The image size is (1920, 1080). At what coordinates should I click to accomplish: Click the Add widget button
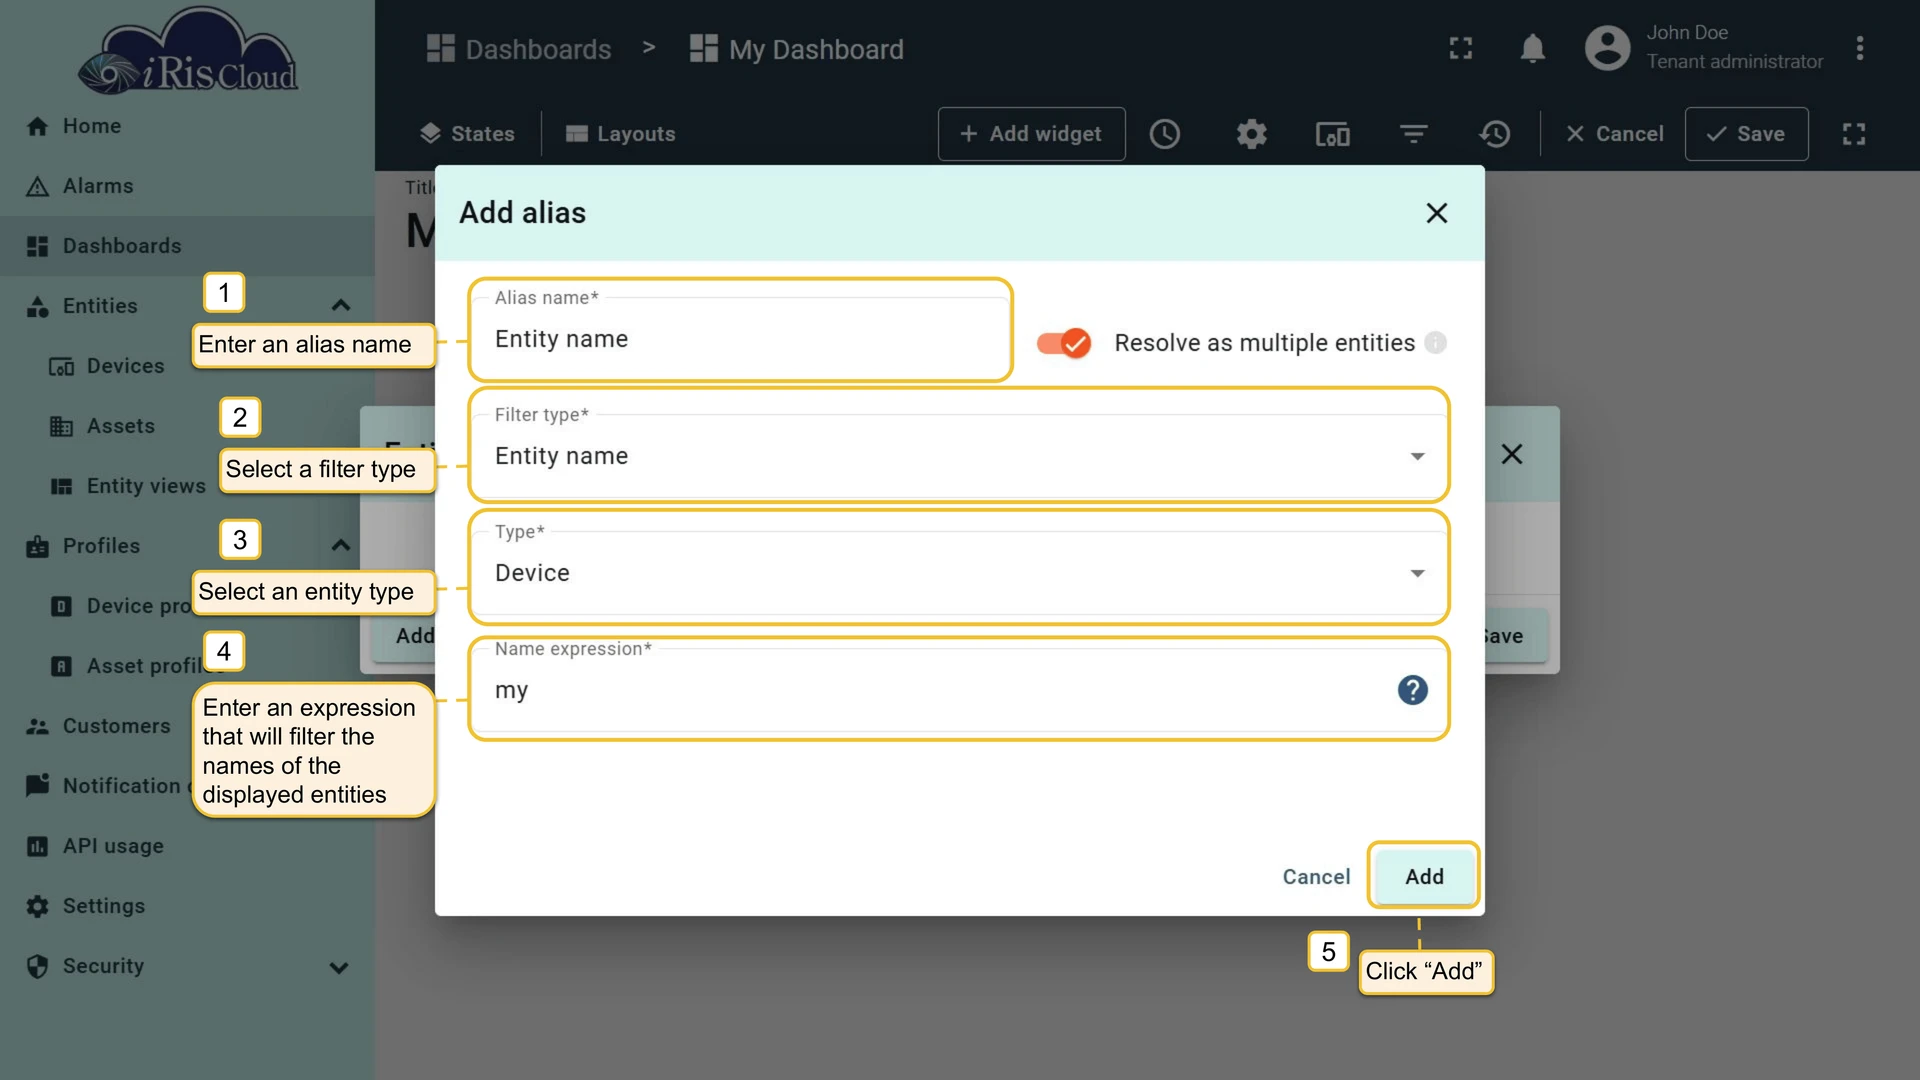[1031, 134]
